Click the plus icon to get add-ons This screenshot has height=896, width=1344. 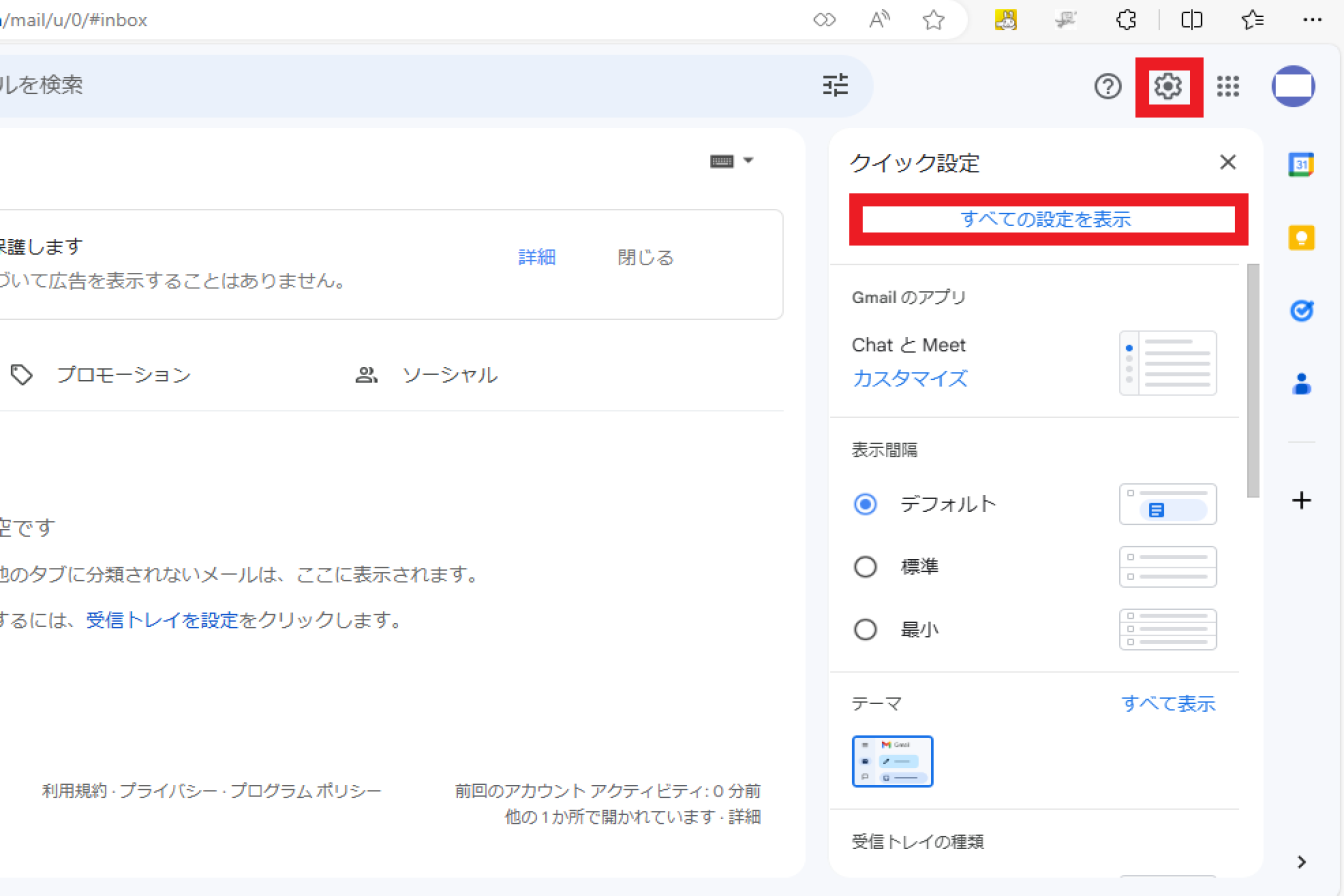1300,501
